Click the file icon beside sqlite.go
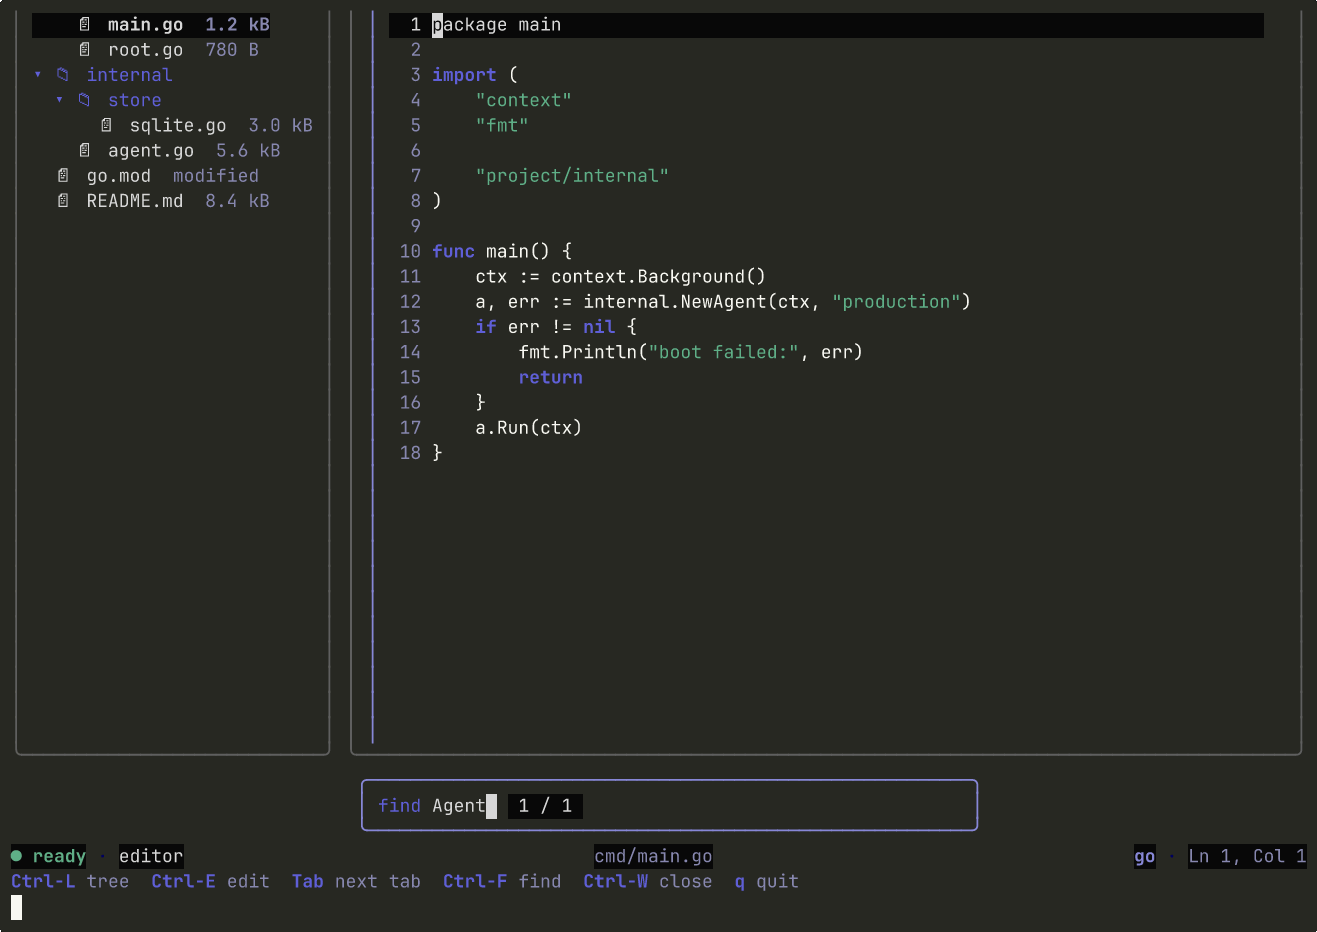The height and width of the screenshot is (932, 1317). [107, 125]
